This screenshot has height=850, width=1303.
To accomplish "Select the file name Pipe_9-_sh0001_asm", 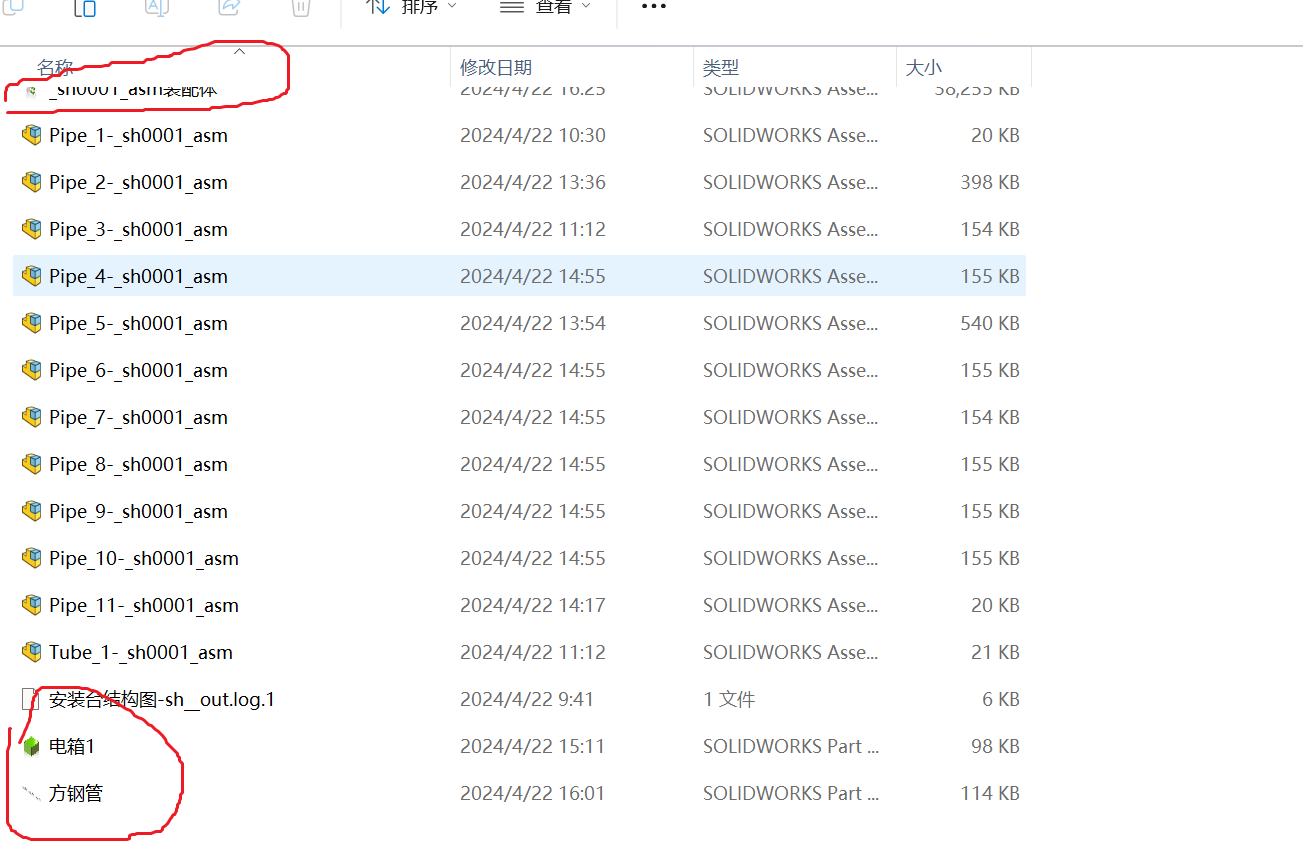I will (x=138, y=511).
